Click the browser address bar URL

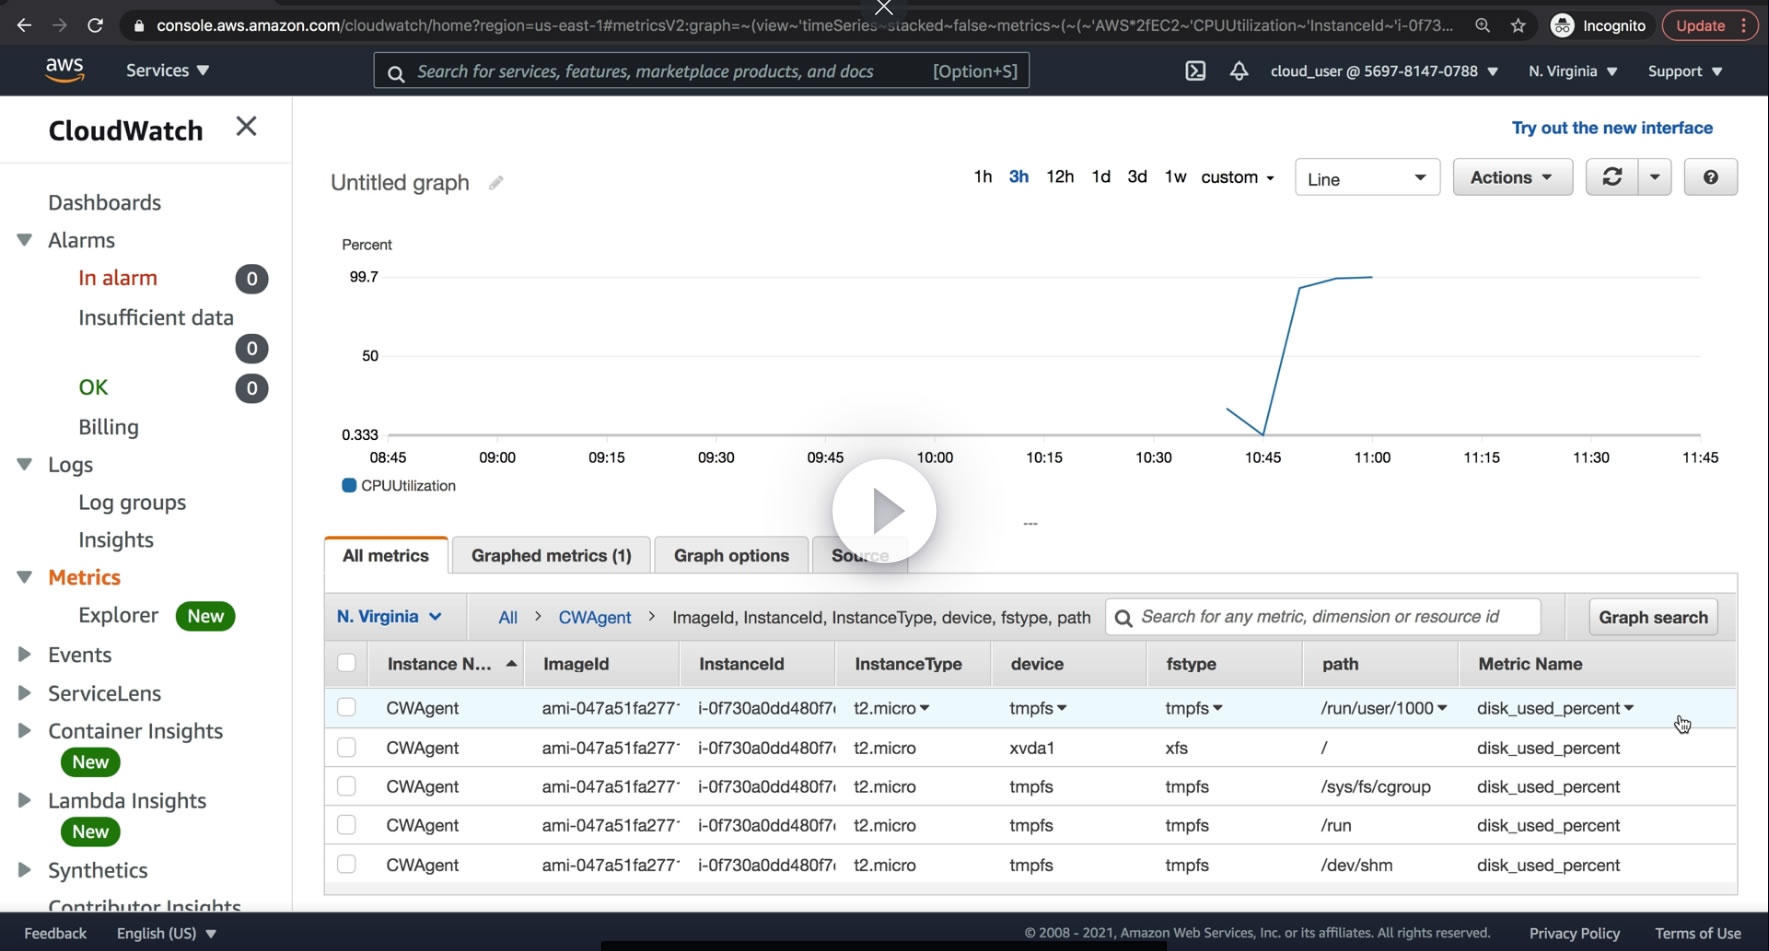(x=804, y=26)
